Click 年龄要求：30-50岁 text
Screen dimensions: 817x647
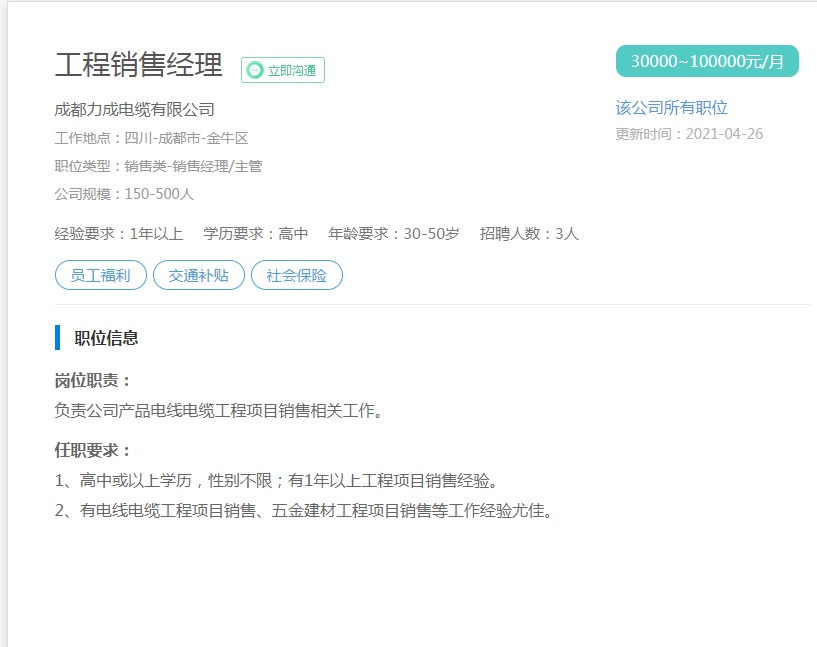tap(394, 233)
